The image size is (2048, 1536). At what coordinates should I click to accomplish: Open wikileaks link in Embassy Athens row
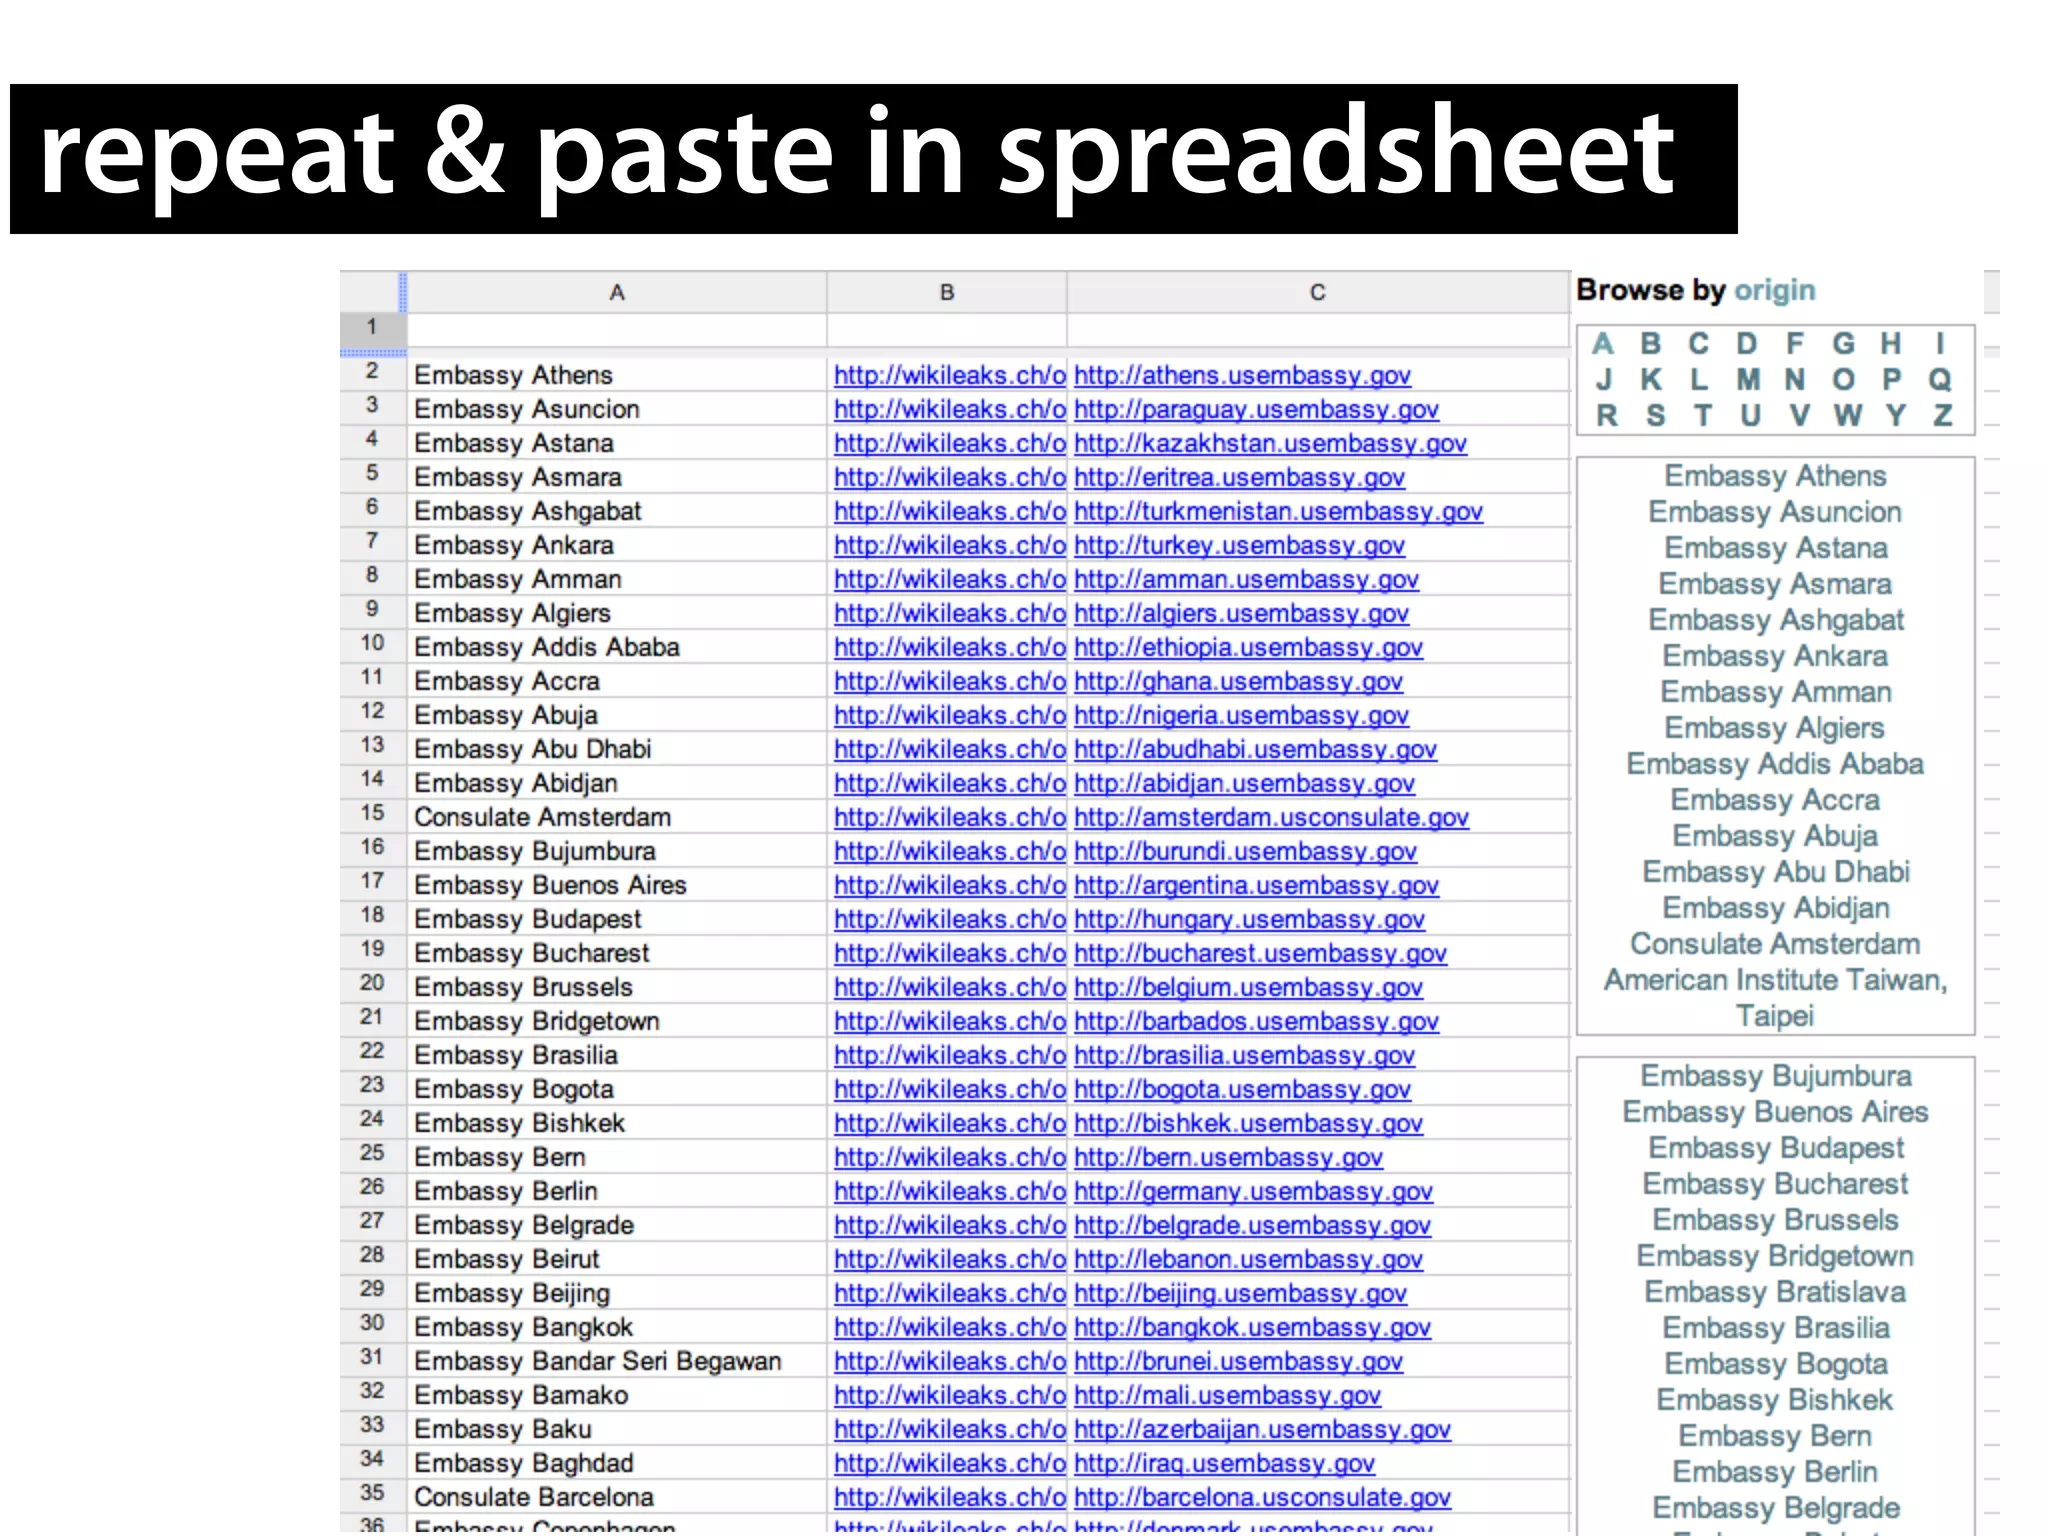[950, 375]
